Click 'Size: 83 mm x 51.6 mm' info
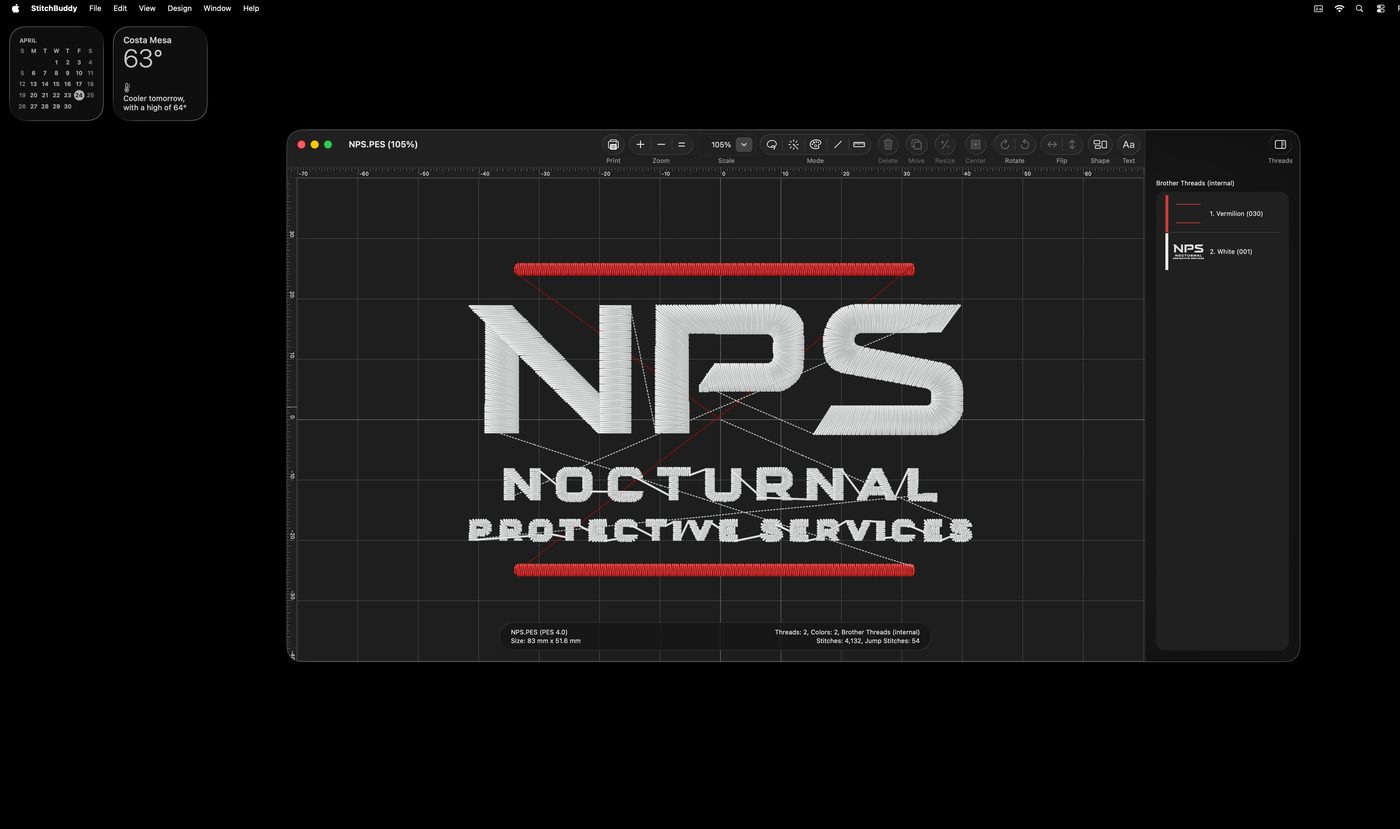The height and width of the screenshot is (829, 1400). point(546,641)
